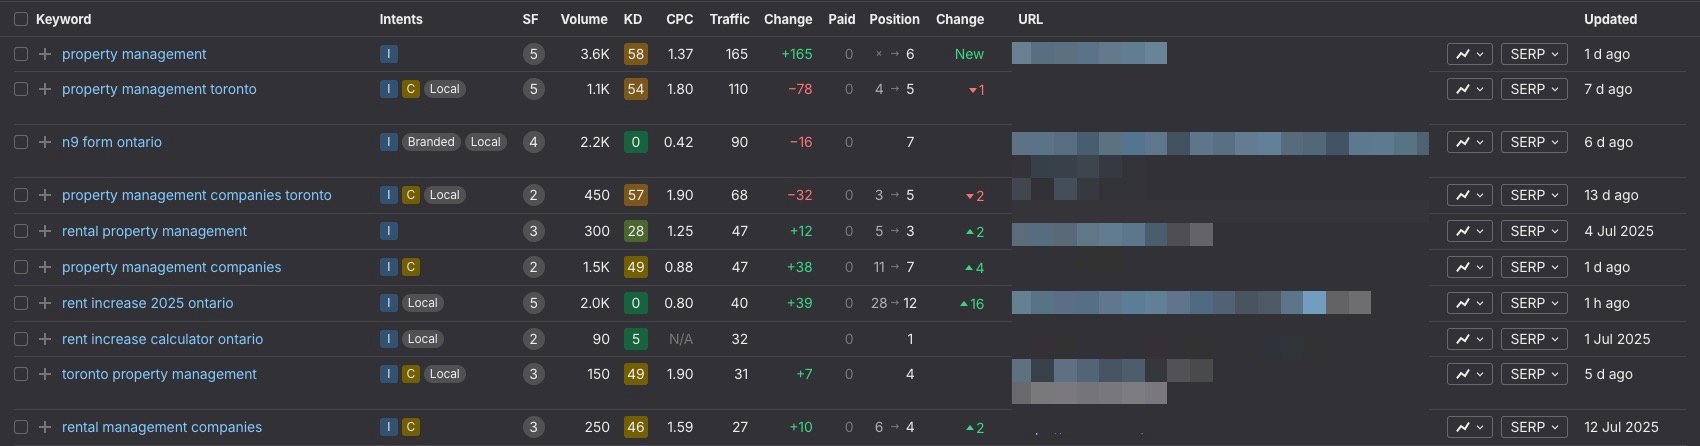Open SERP dropdown for toronto property management

1534,374
